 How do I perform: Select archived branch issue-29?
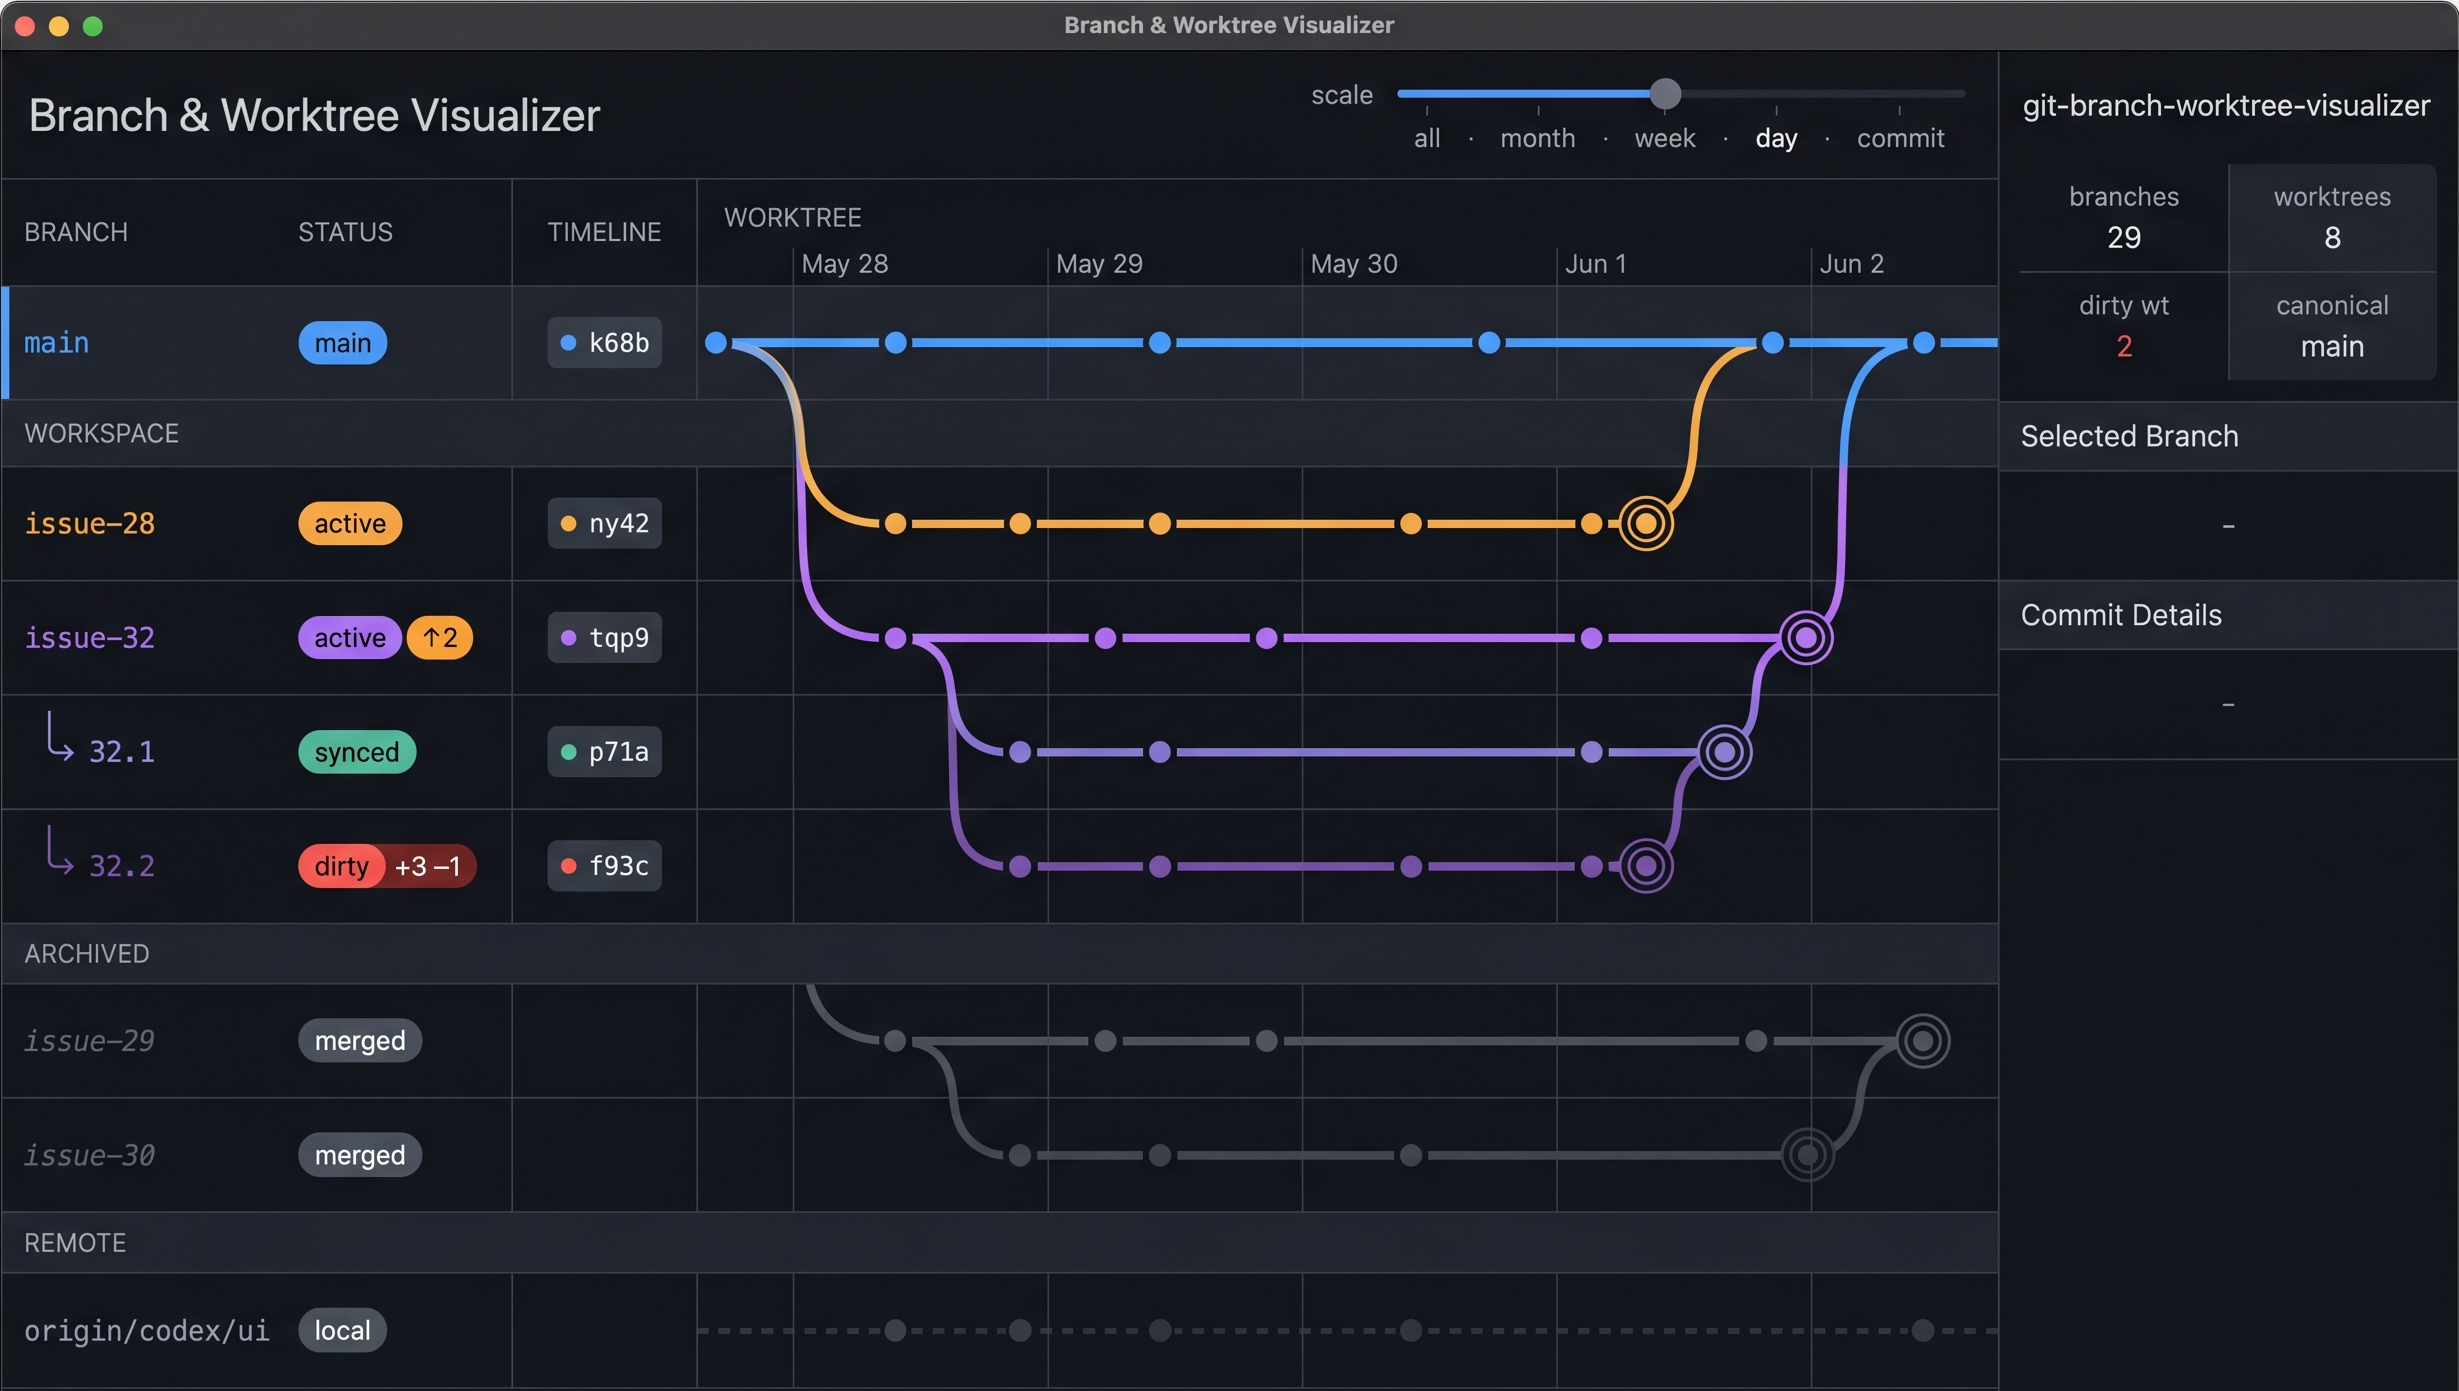click(x=89, y=1042)
